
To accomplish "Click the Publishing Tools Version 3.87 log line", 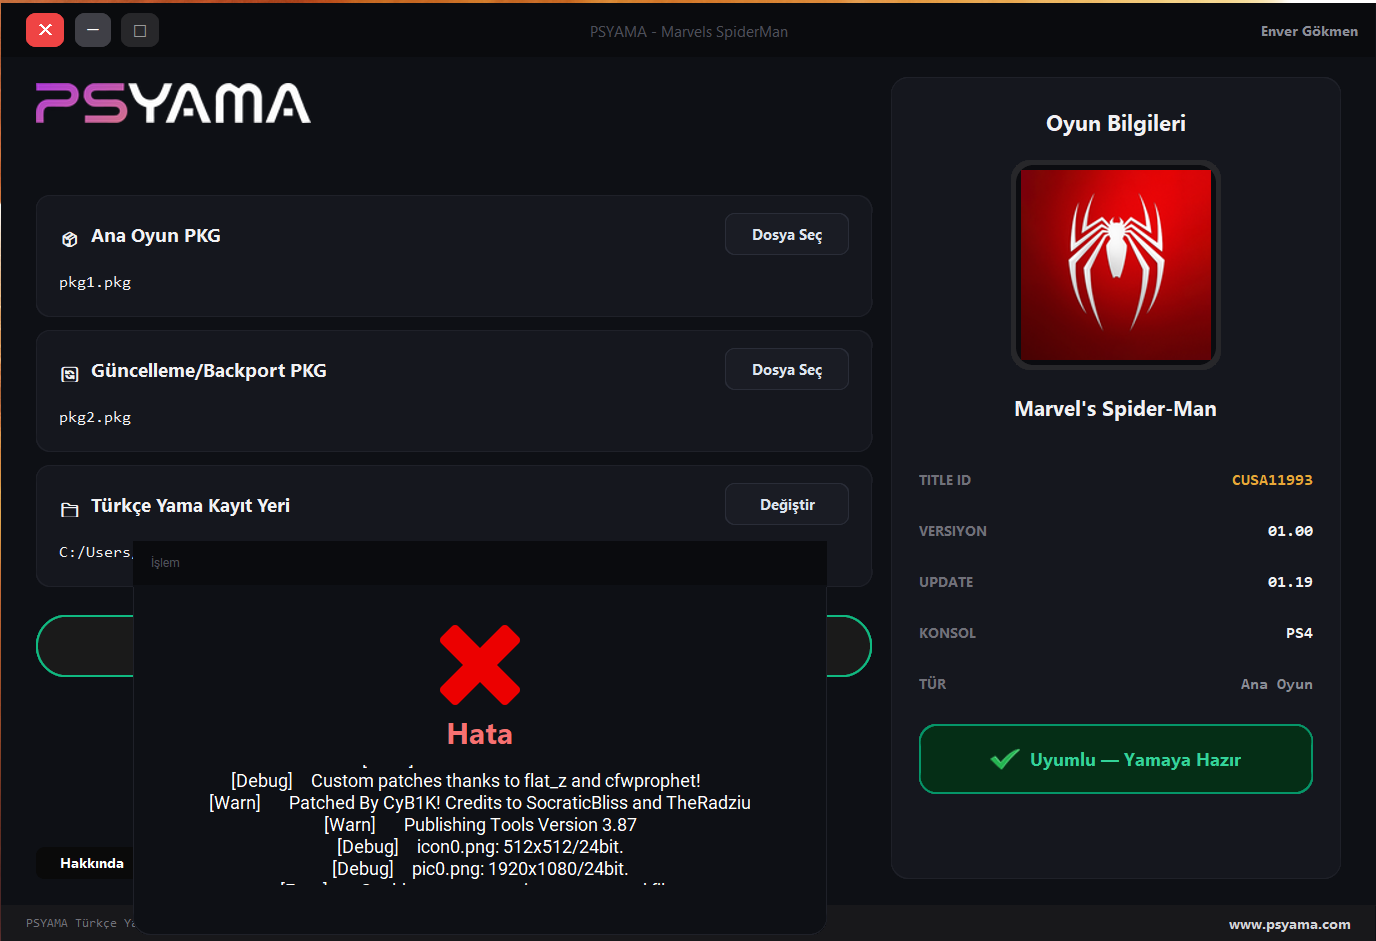I will 480,825.
